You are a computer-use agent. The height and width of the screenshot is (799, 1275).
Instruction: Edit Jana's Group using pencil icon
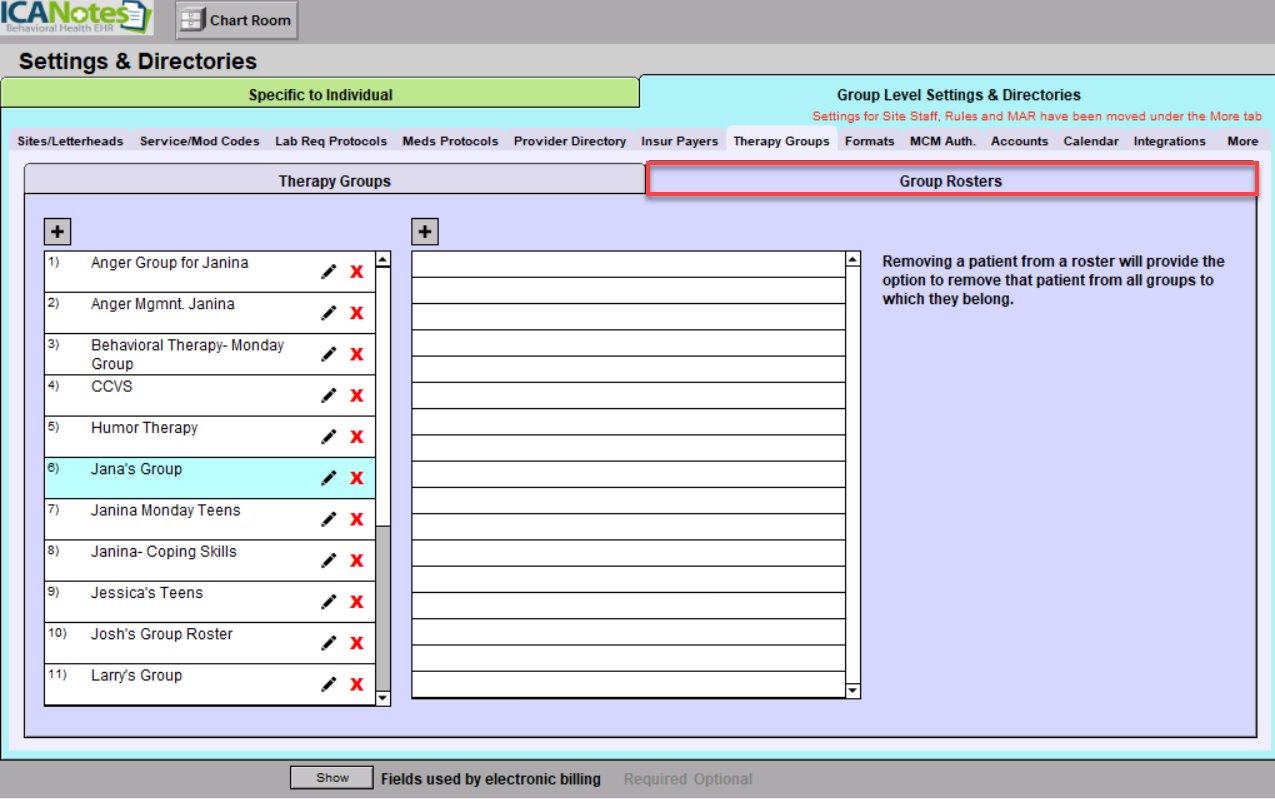click(328, 478)
